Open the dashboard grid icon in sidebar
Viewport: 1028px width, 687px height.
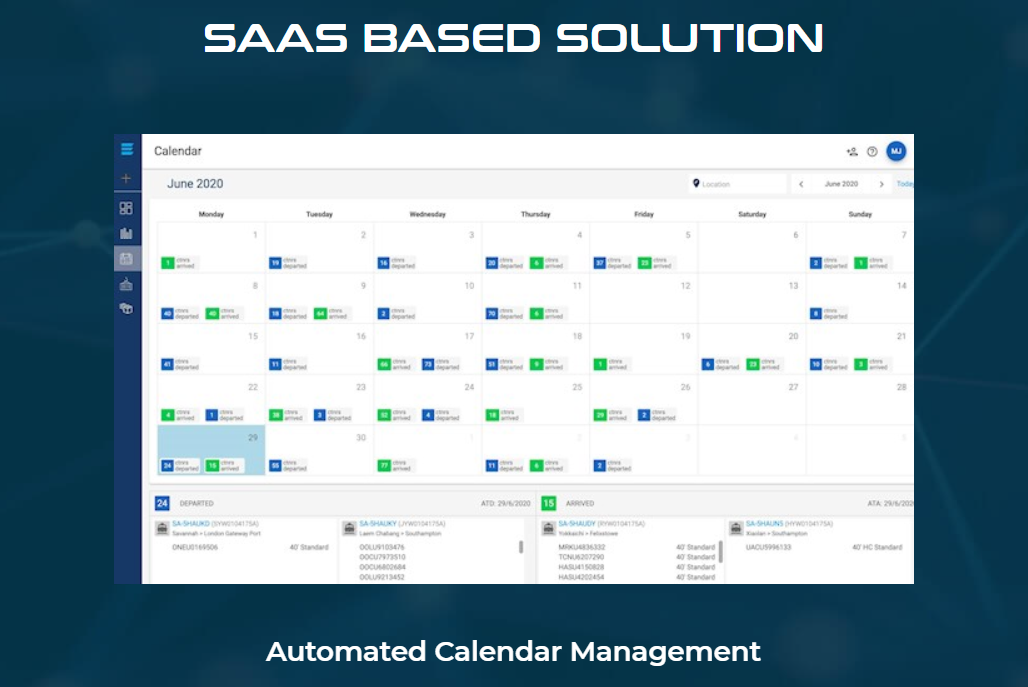pyautogui.click(x=126, y=208)
